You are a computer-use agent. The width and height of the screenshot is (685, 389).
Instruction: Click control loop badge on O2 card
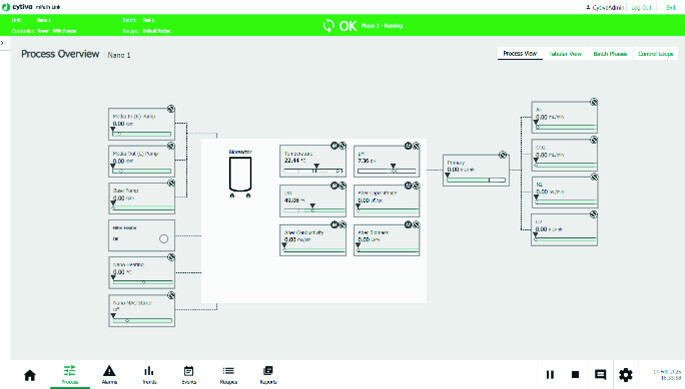(593, 214)
